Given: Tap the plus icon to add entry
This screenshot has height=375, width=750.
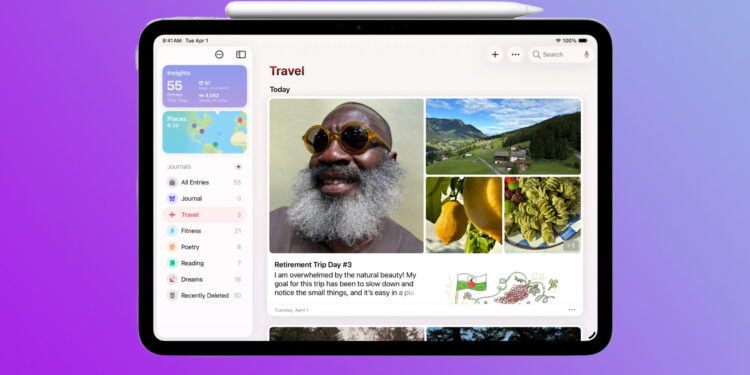Looking at the screenshot, I should (x=495, y=55).
